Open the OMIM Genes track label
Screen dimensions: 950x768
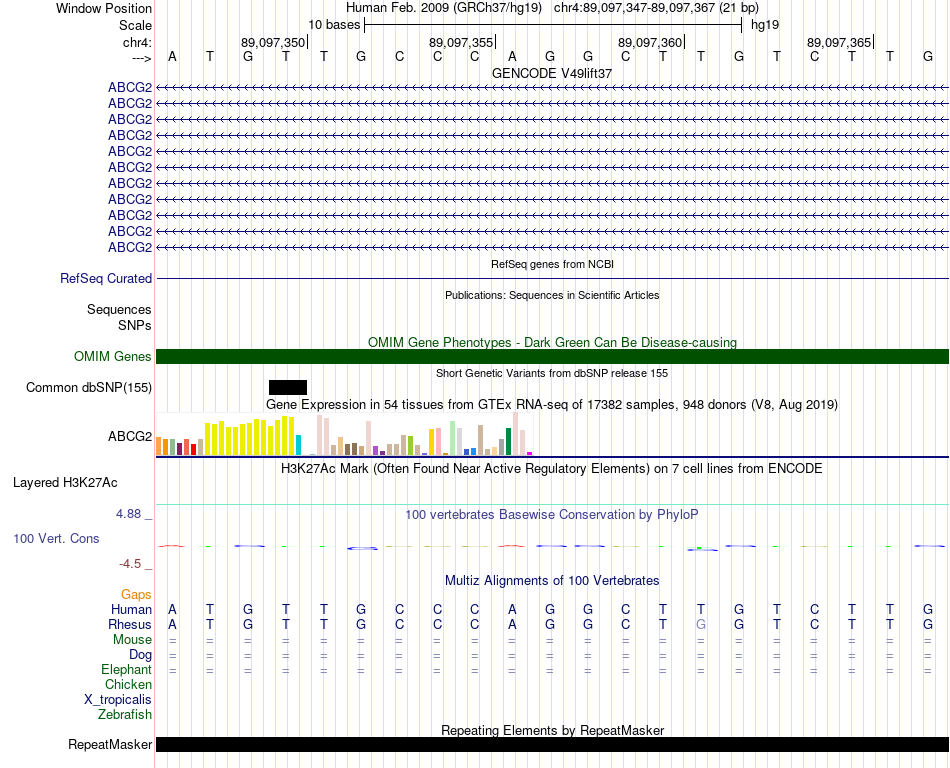[x=113, y=357]
